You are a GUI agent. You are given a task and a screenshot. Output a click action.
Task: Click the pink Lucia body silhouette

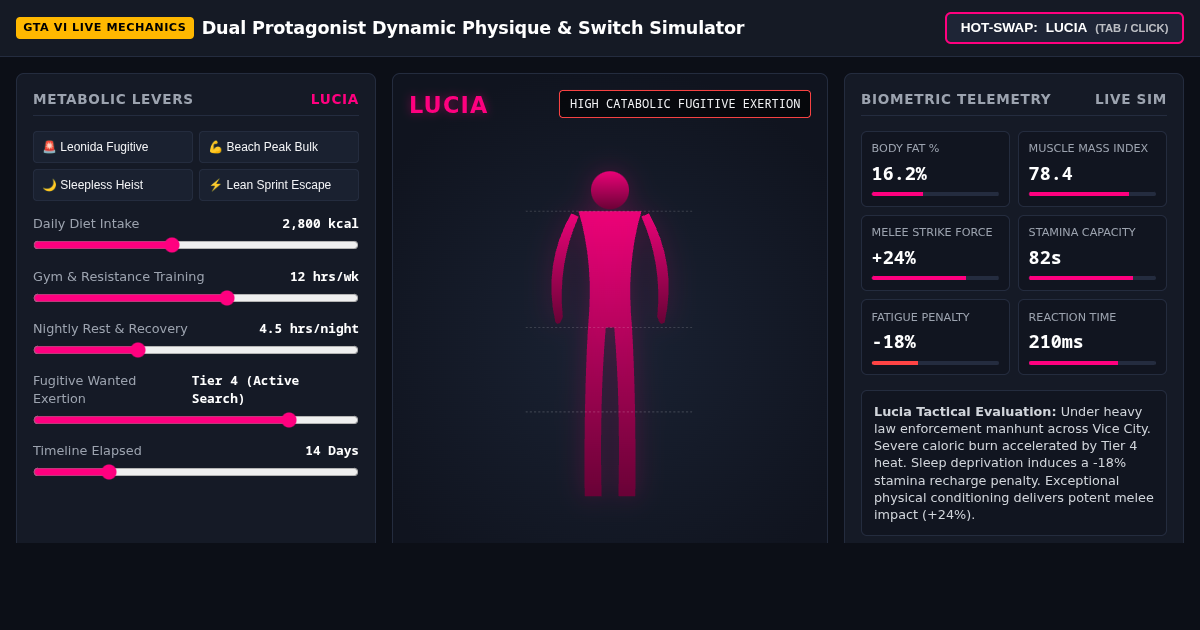pos(610,333)
